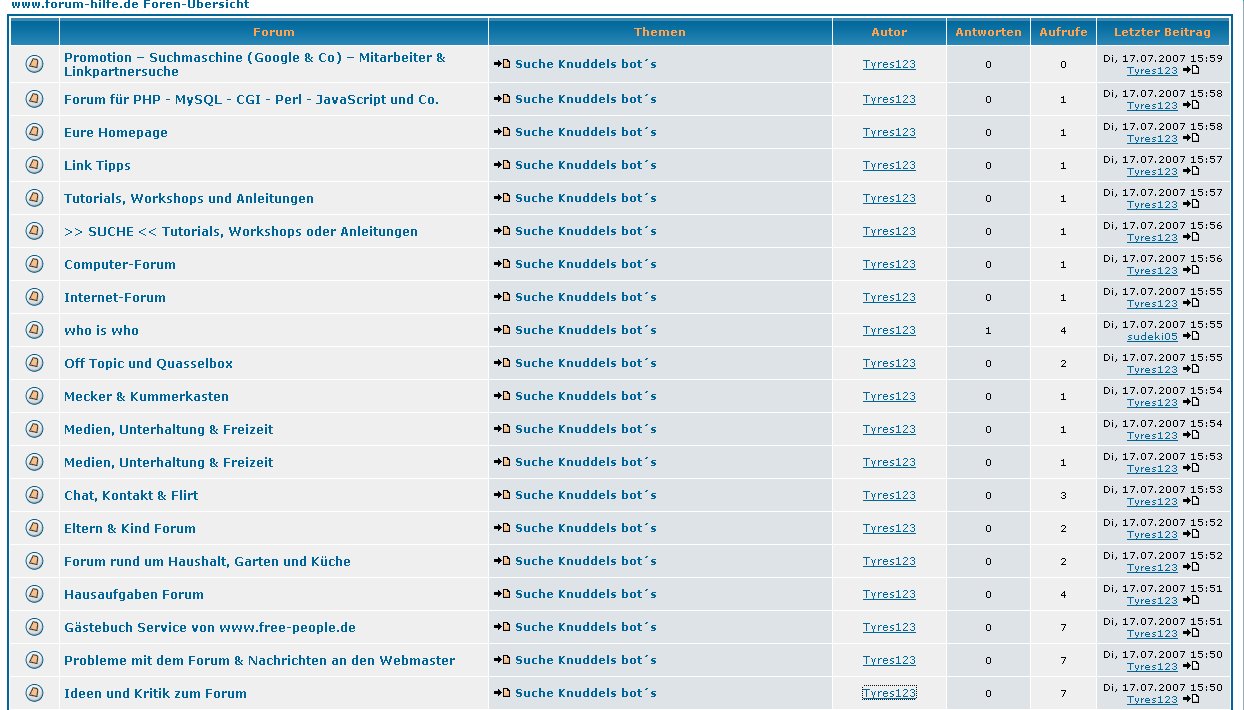Click the forum icon beside Link Tipps
The image size is (1244, 710).
pyautogui.click(x=34, y=165)
